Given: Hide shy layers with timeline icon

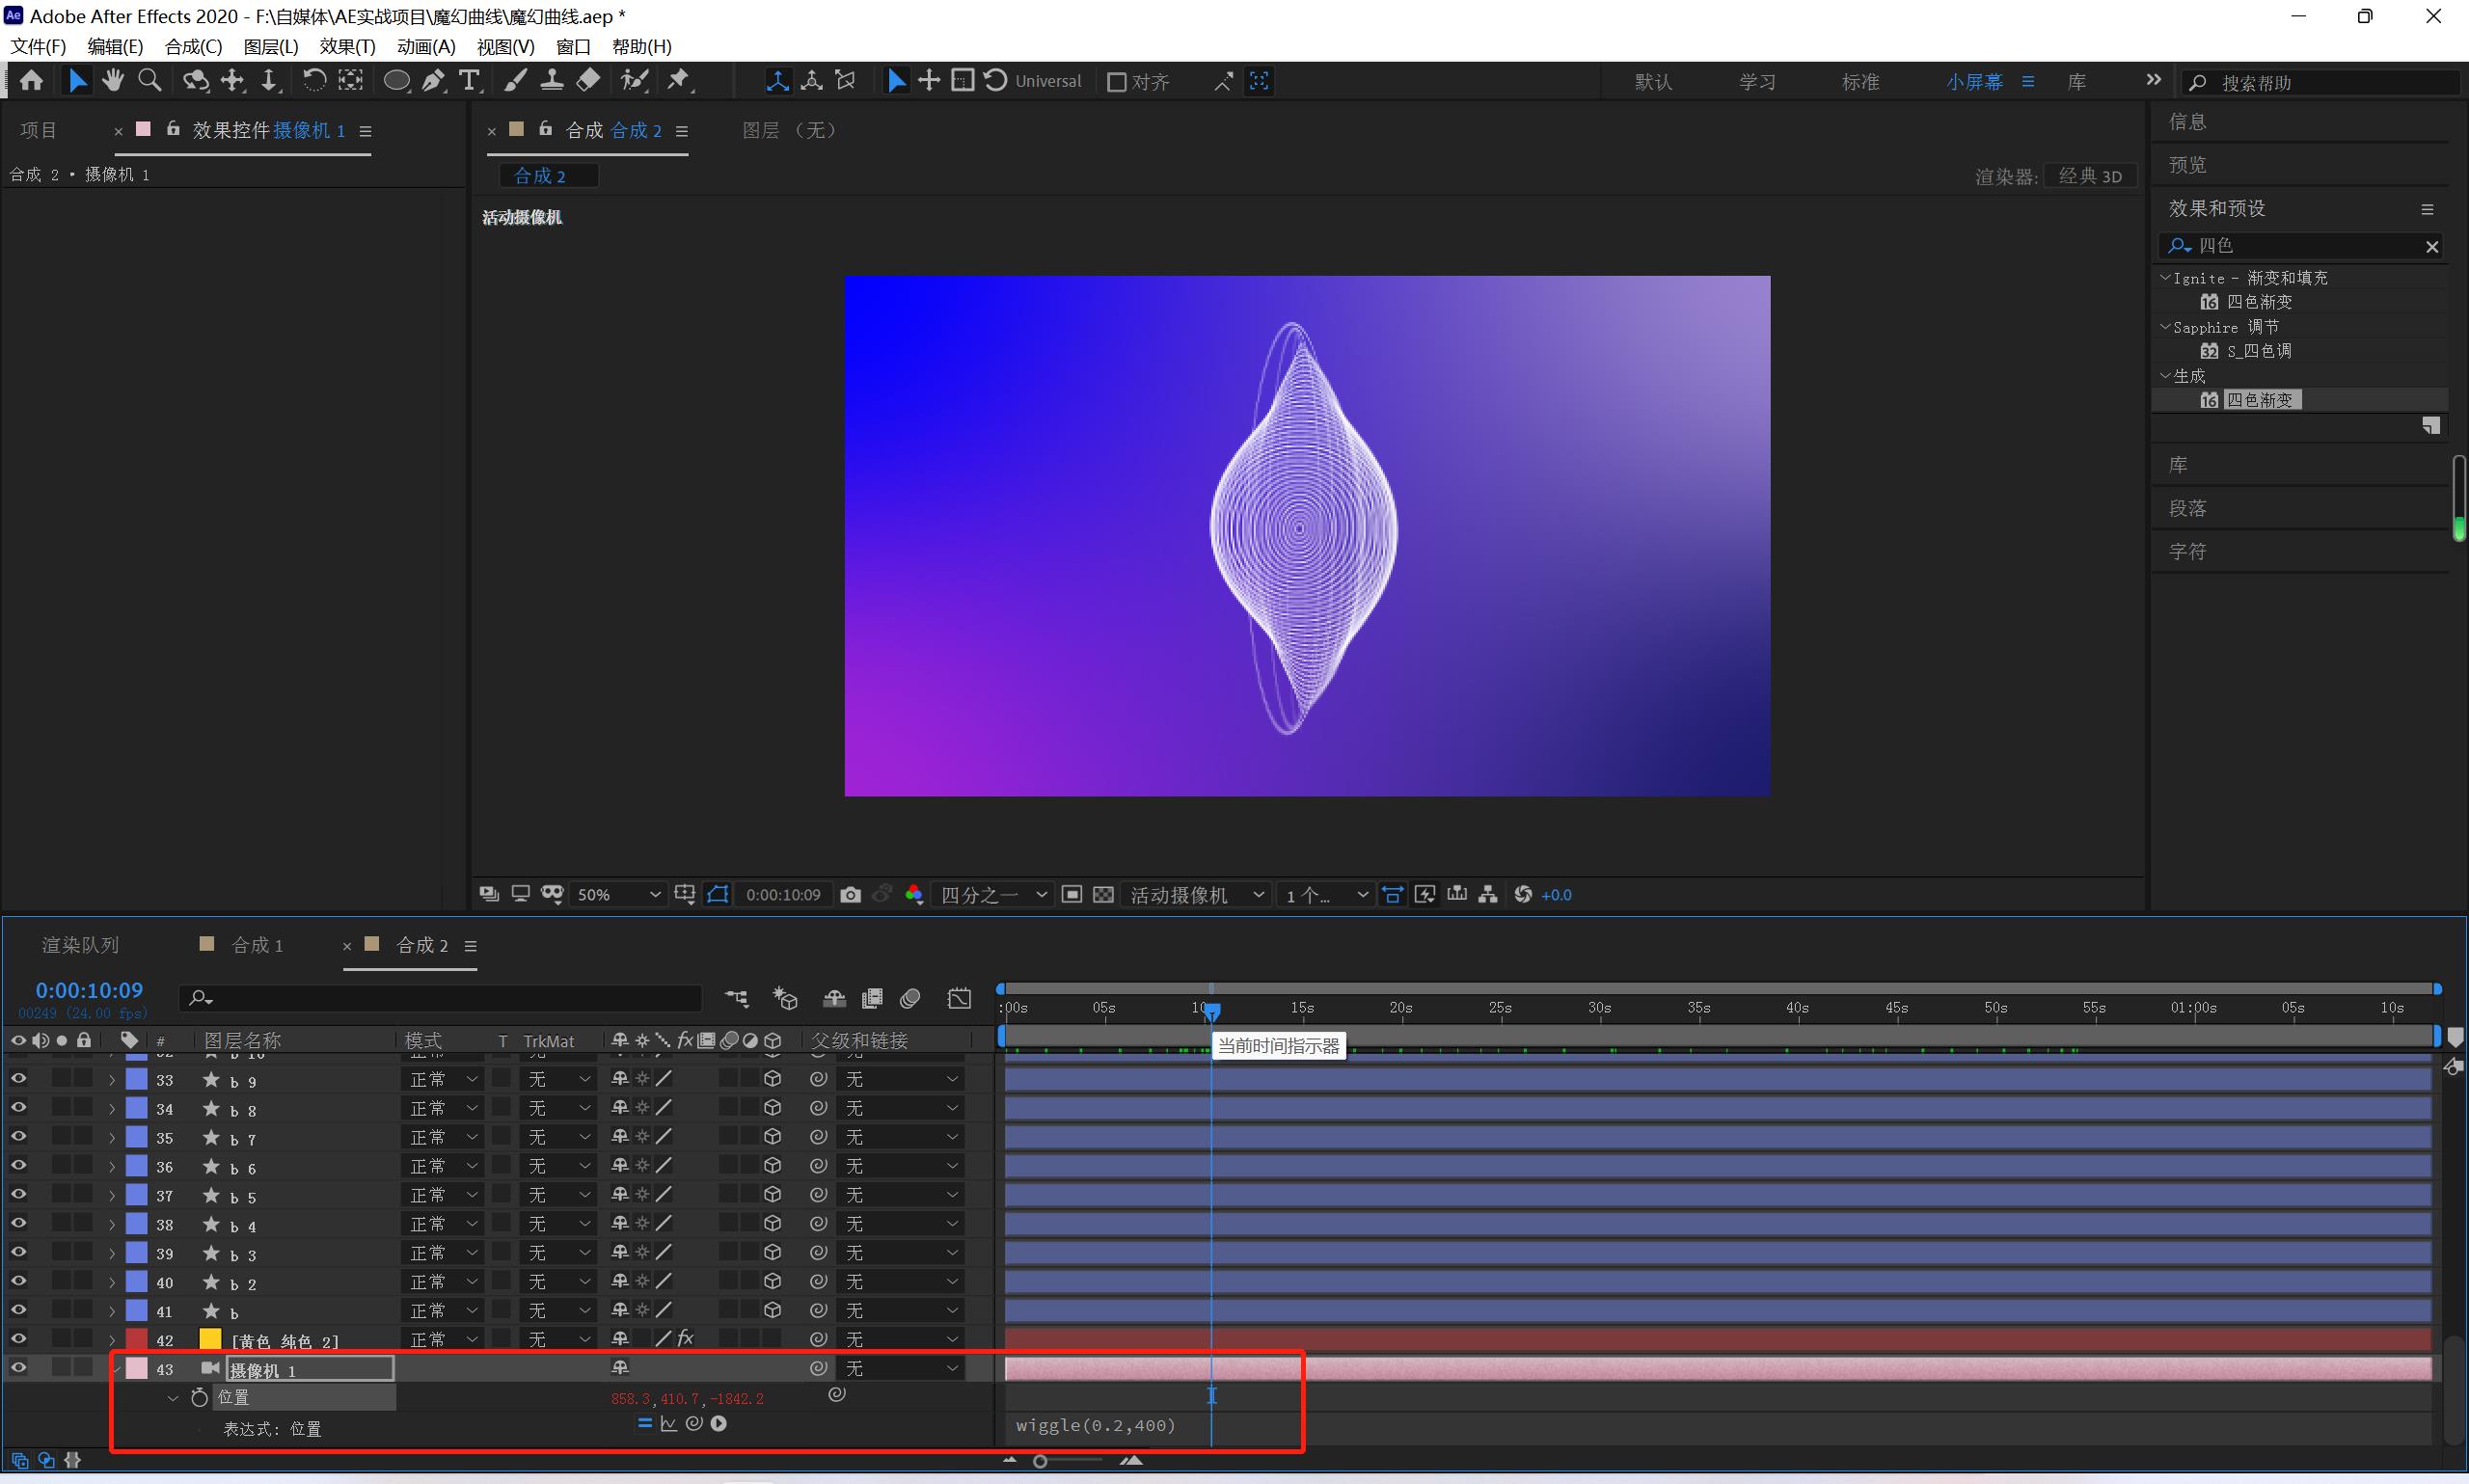Looking at the screenshot, I should 834,998.
